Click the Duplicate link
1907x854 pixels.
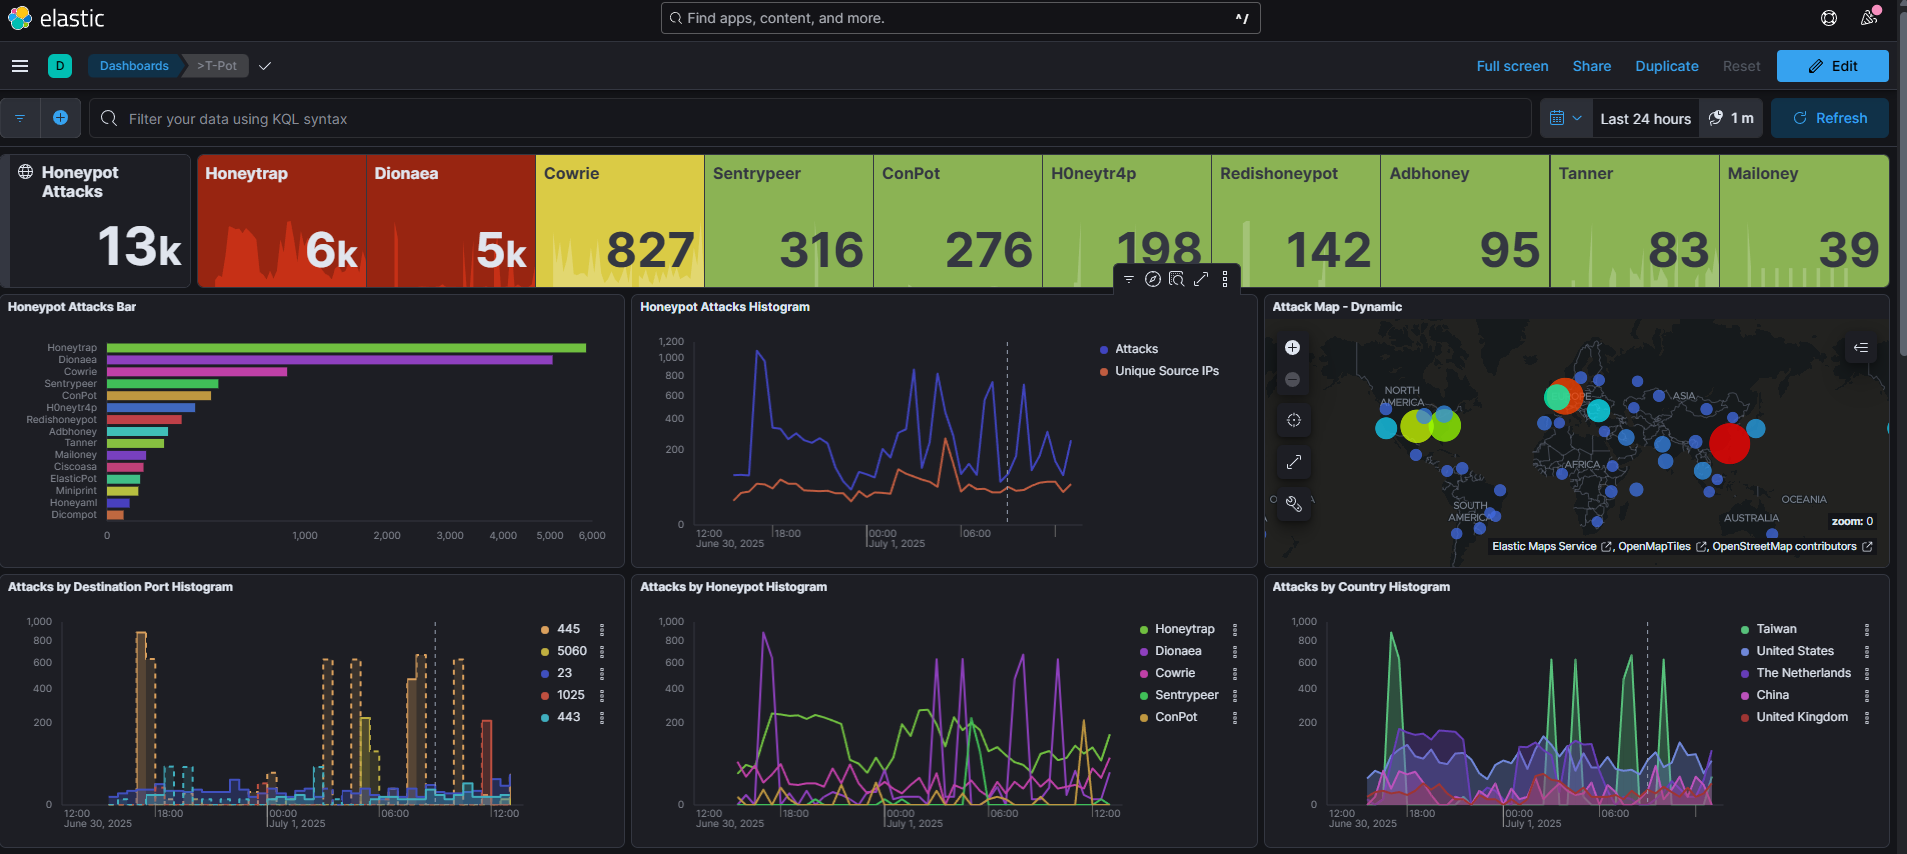pyautogui.click(x=1667, y=66)
